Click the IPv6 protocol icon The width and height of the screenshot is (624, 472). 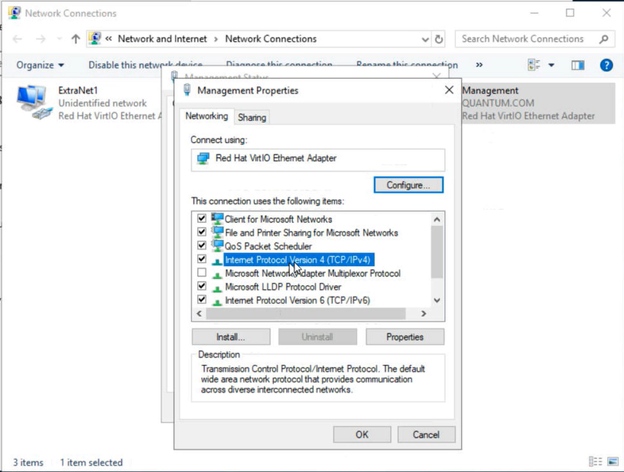point(217,302)
